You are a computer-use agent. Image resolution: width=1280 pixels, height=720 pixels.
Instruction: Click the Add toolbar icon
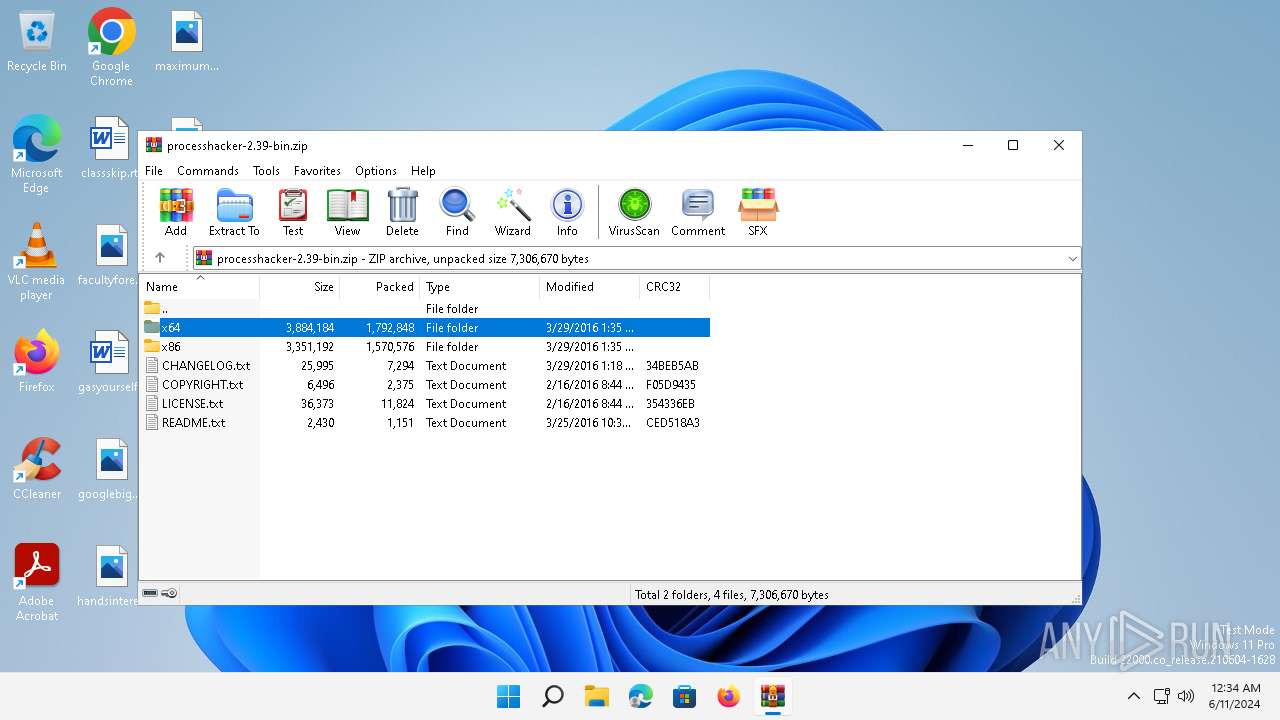coord(176,212)
